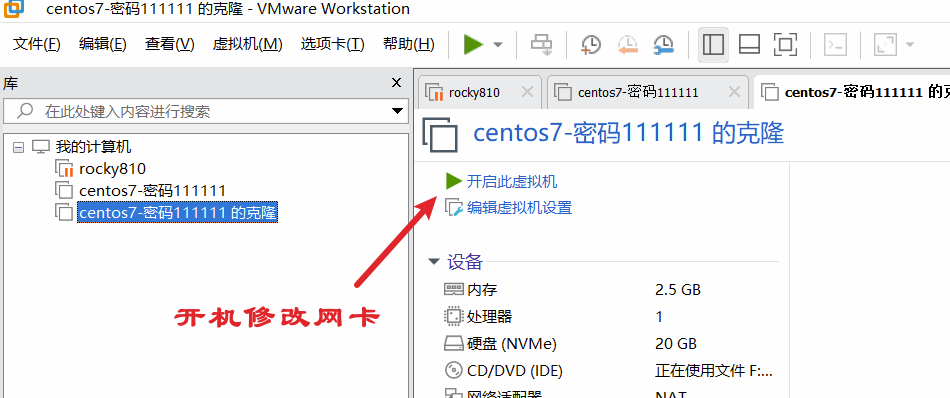Toggle the thumbnail bar view icon

coord(749,44)
